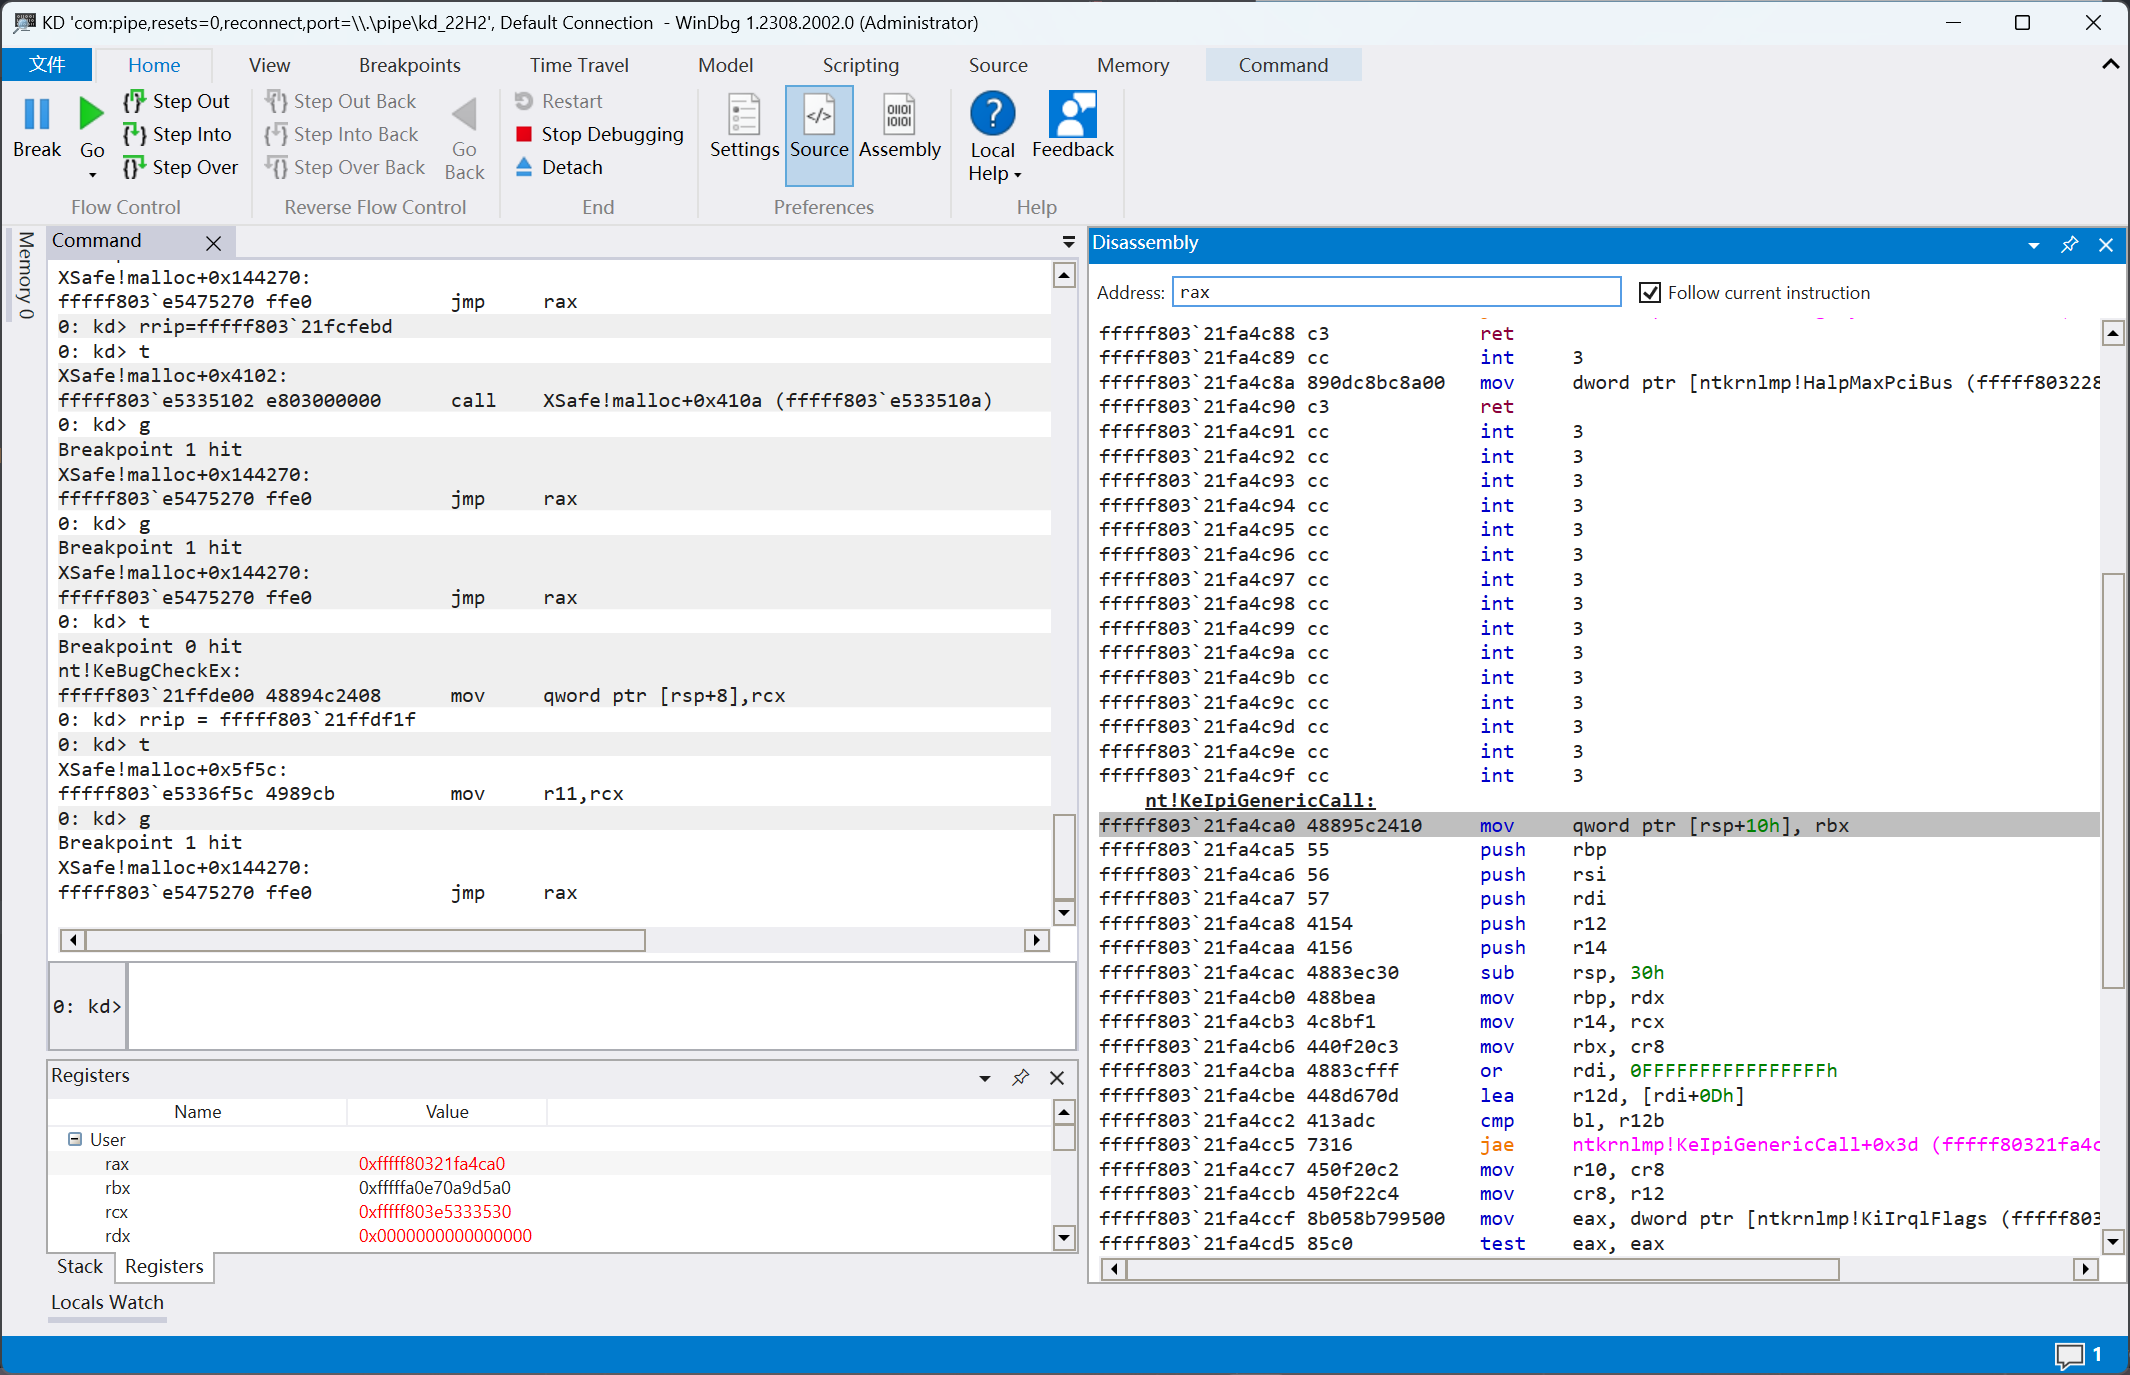This screenshot has height=1375, width=2130.
Task: Open Registers window options dropdown
Action: (984, 1078)
